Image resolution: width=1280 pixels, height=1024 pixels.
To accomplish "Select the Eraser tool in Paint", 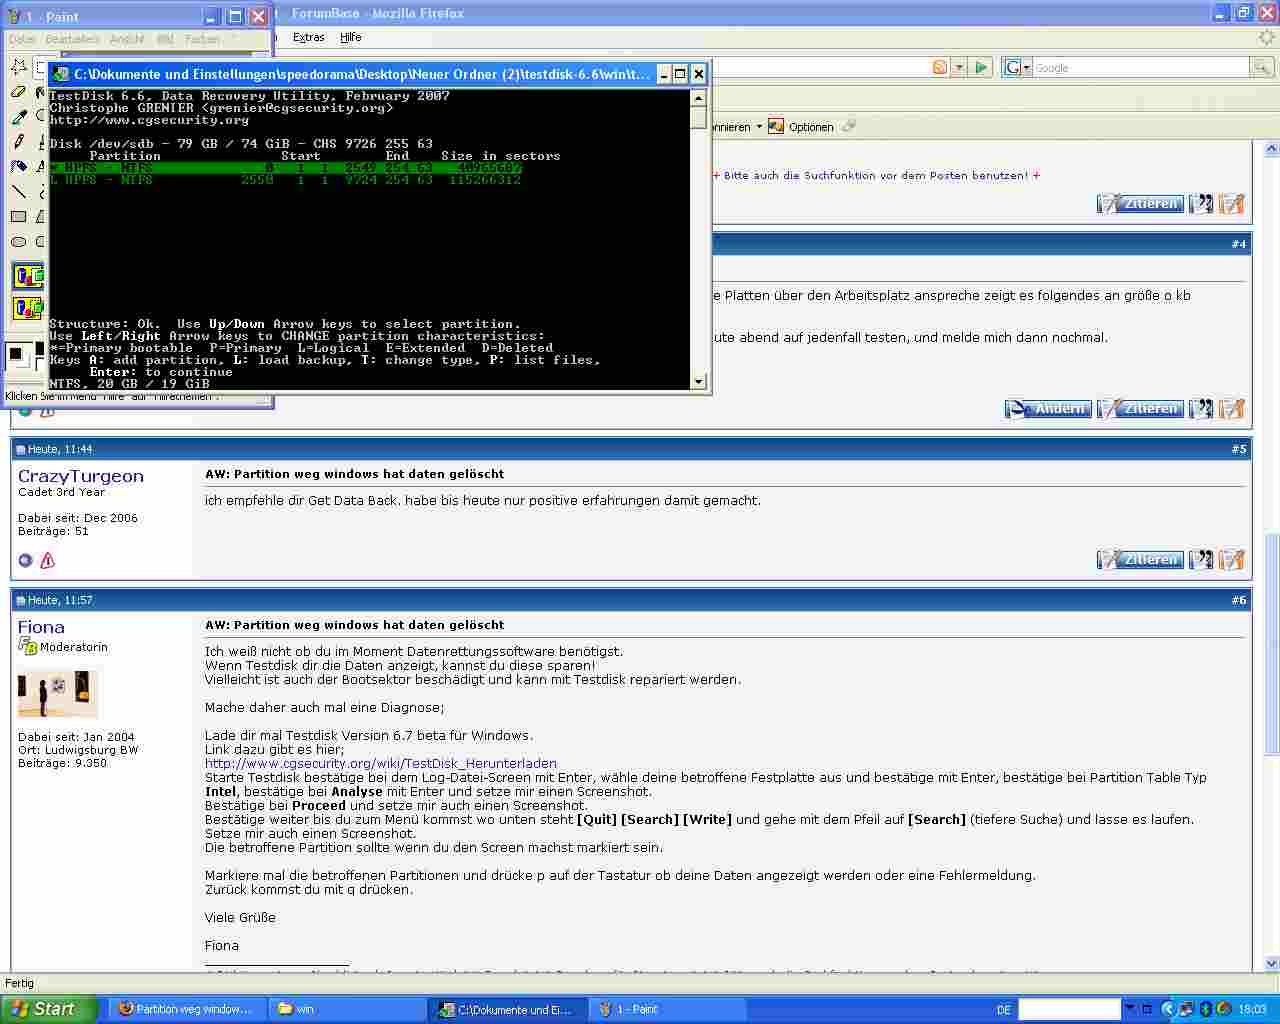I will click(18, 92).
